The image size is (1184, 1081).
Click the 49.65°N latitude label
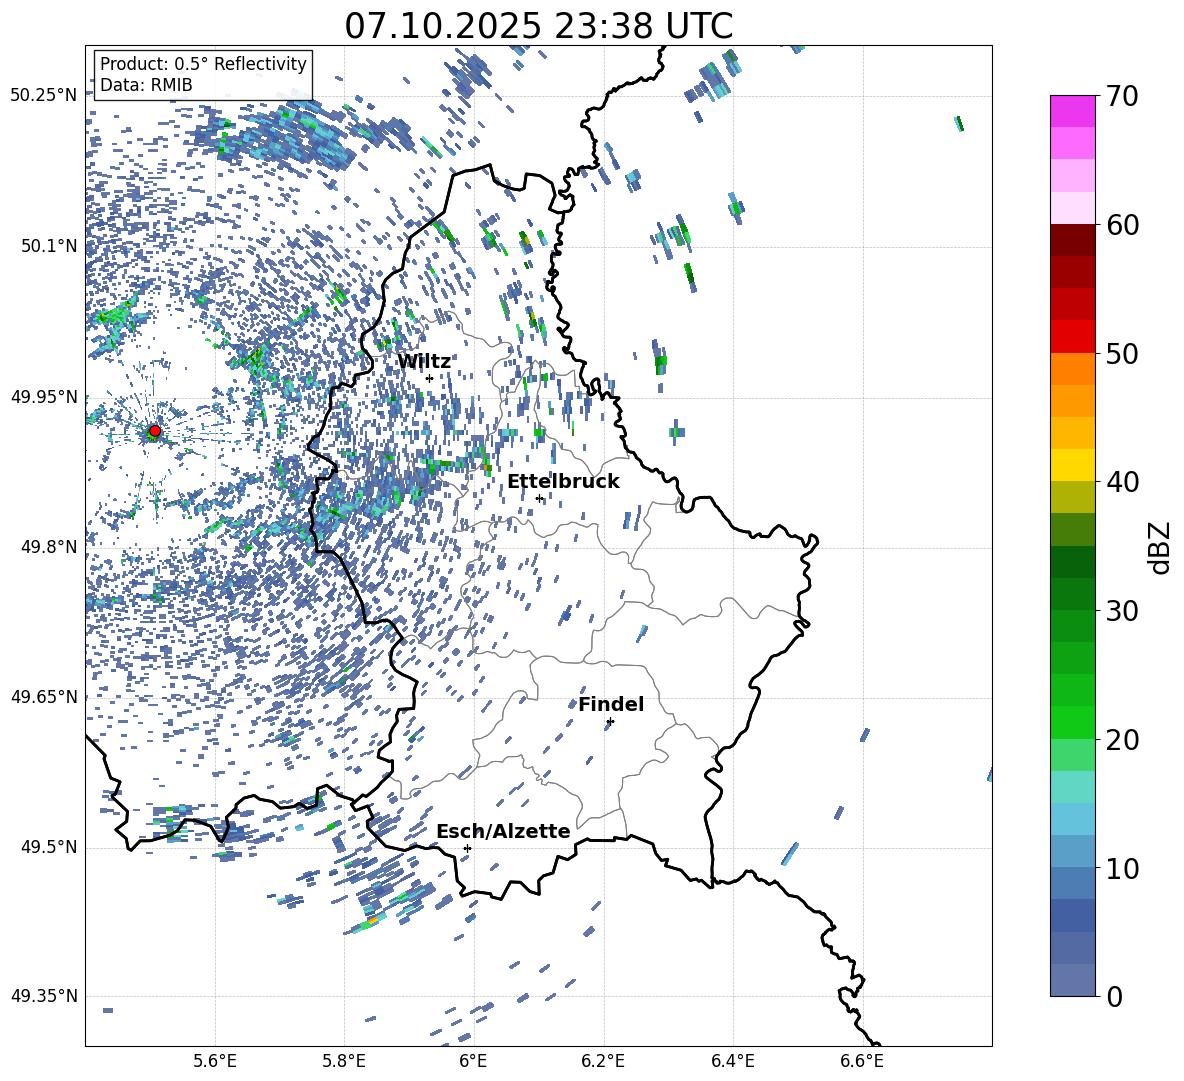[44, 697]
